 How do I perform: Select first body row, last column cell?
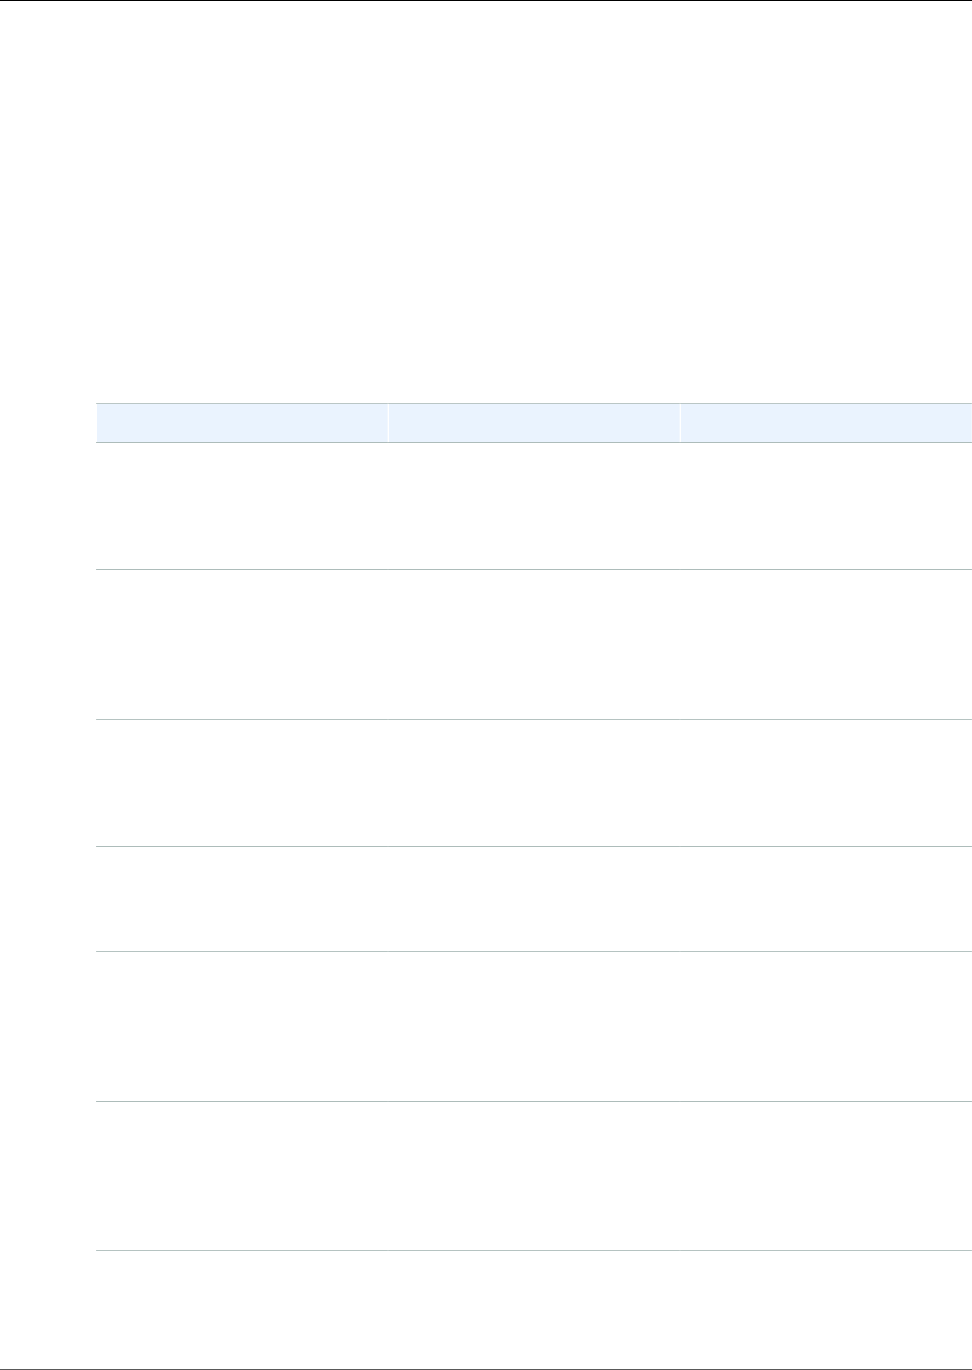point(826,507)
